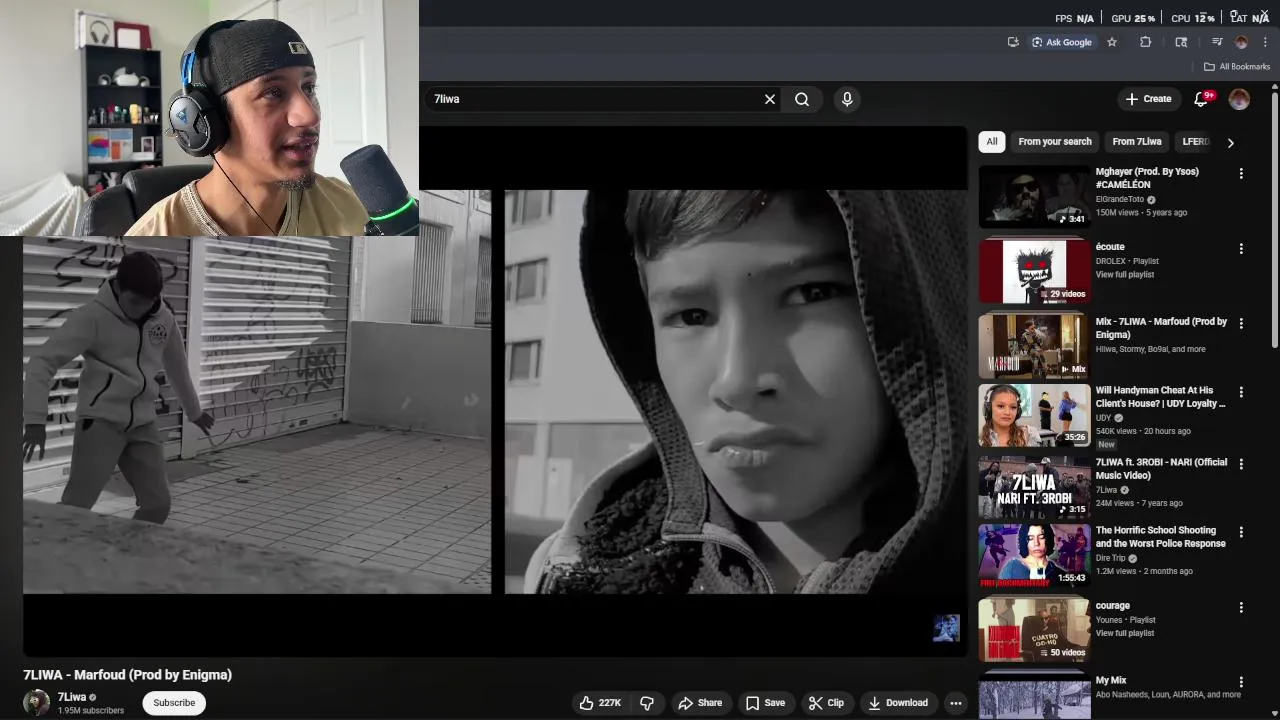The height and width of the screenshot is (720, 1280).
Task: Open the Will Handyman Cheat thumbnail
Action: (x=1034, y=415)
